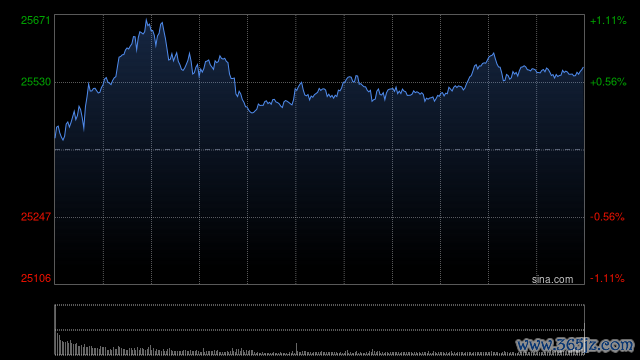Click the +1.11% percentage label

coord(608,20)
